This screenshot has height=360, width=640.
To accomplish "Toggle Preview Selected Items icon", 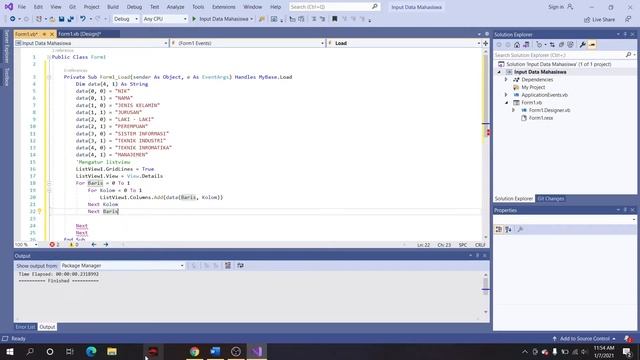I will [x=592, y=44].
